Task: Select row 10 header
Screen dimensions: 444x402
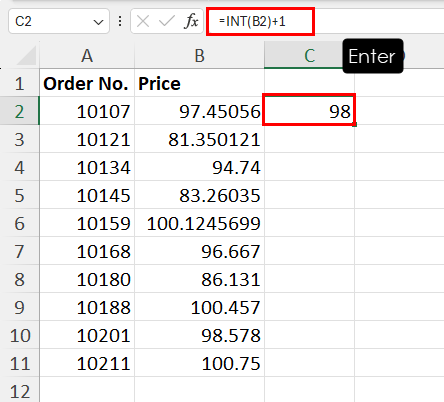Action: point(20,335)
